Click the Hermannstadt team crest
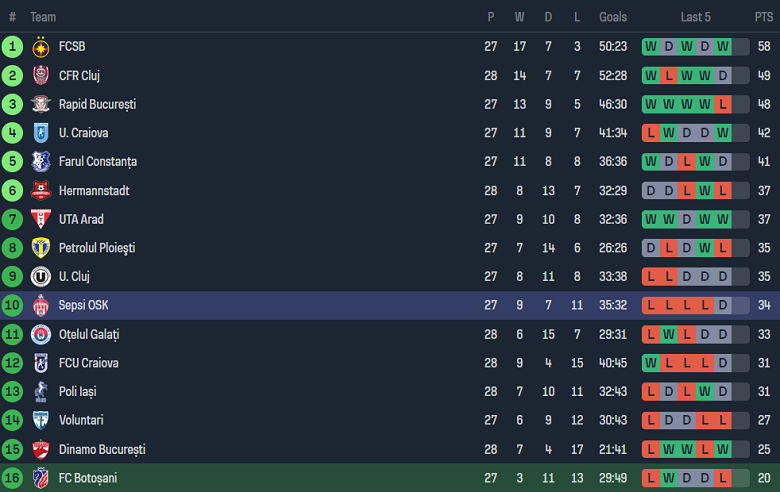This screenshot has height=492, width=780. pyautogui.click(x=41, y=191)
